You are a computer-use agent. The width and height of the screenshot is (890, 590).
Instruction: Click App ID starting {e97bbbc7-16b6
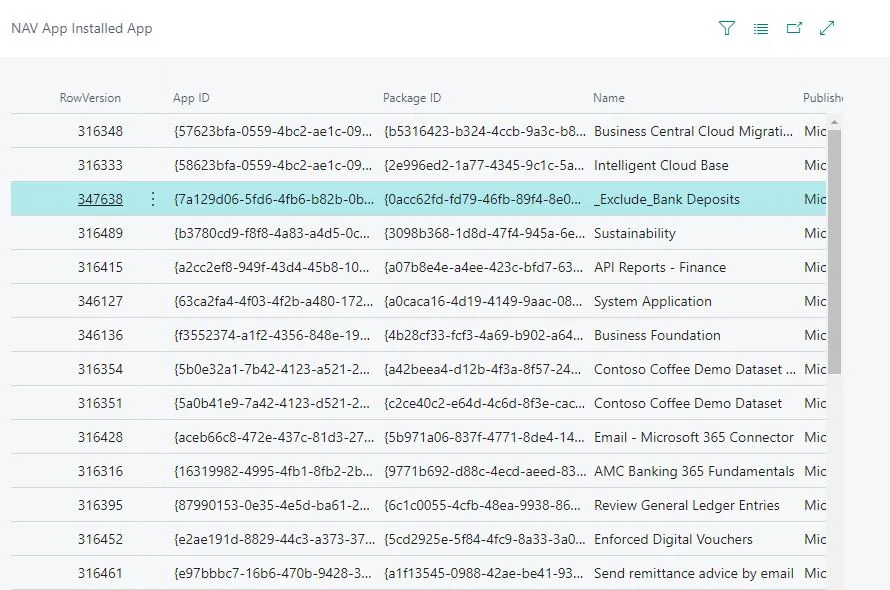pos(272,574)
